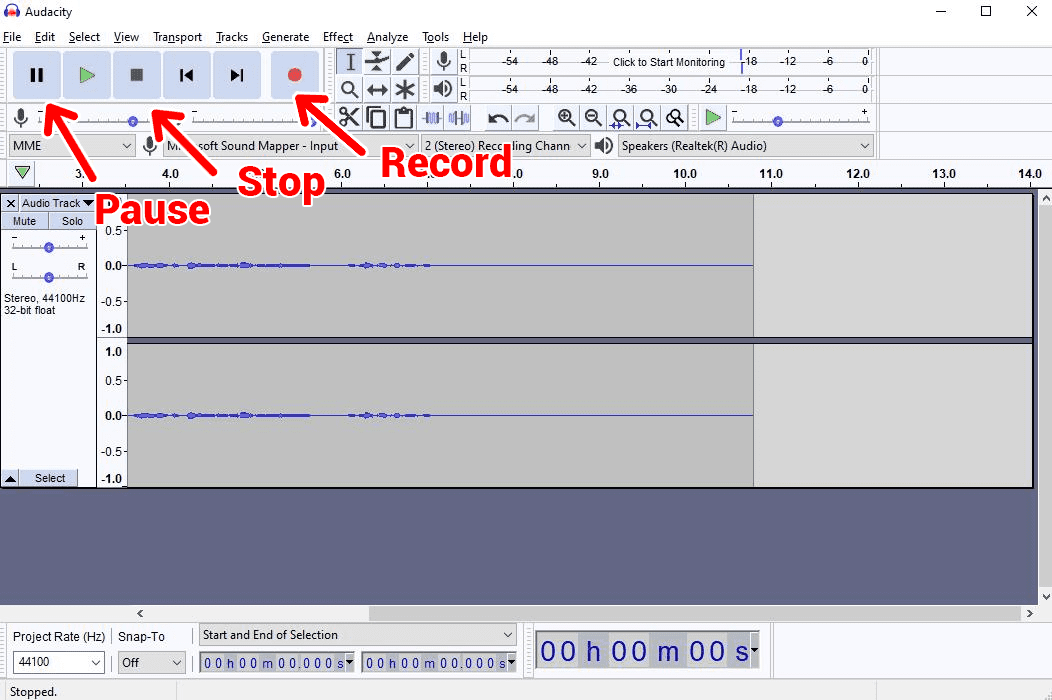Click Skip to End button
This screenshot has height=700, width=1052.
(x=237, y=75)
